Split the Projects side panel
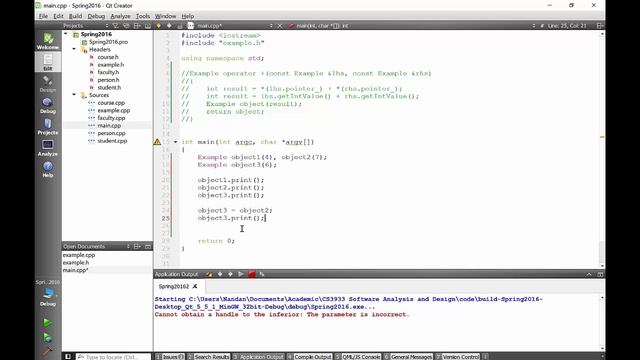The height and width of the screenshot is (360, 640). pyautogui.click(x=137, y=26)
